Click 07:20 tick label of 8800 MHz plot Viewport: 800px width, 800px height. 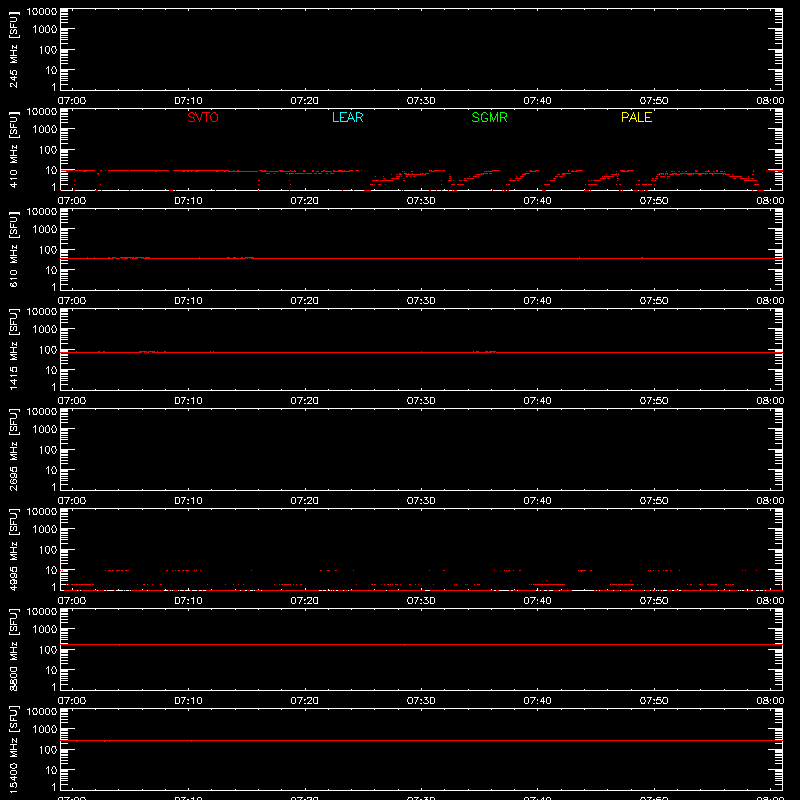[x=305, y=701]
